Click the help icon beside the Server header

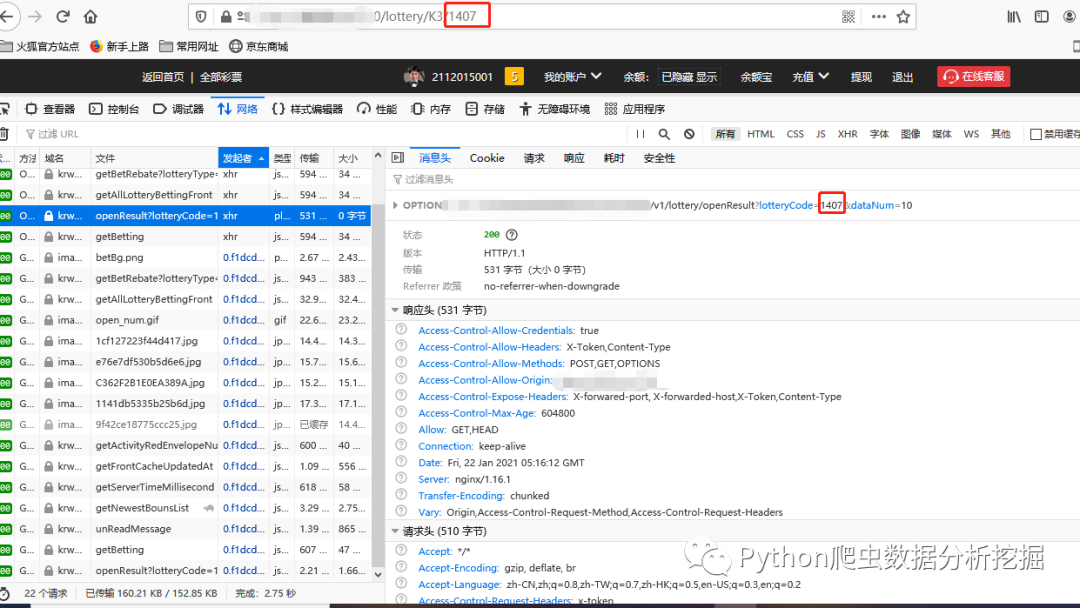(x=401, y=478)
